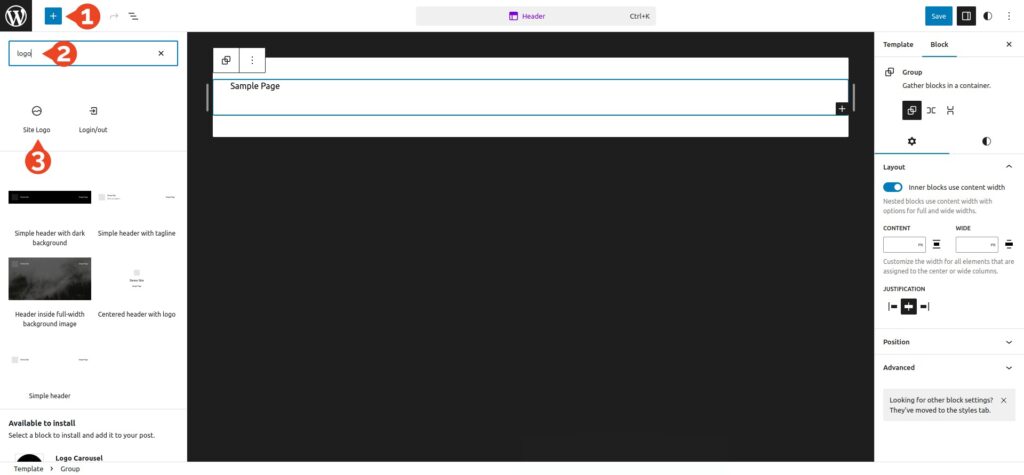The width and height of the screenshot is (1024, 475).
Task: Open the block Styles tab in sidebar
Action: point(986,142)
